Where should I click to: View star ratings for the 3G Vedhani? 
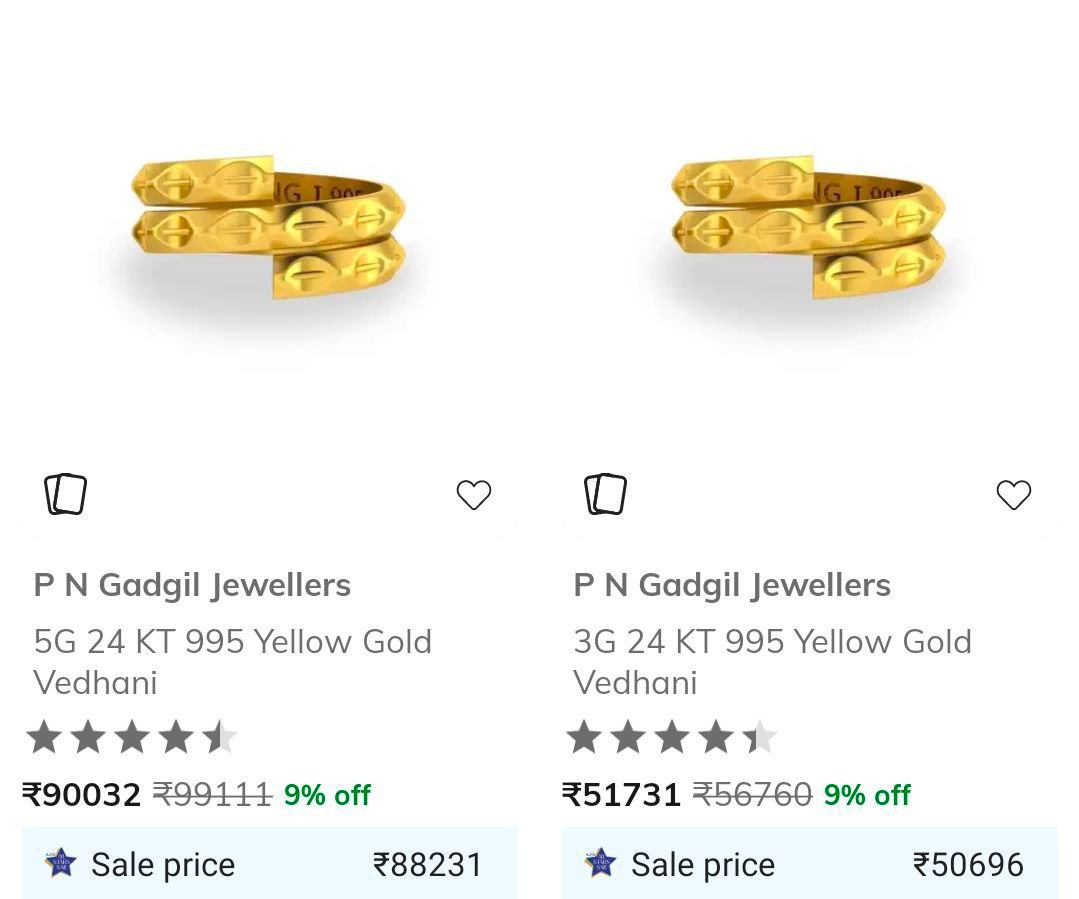(671, 738)
